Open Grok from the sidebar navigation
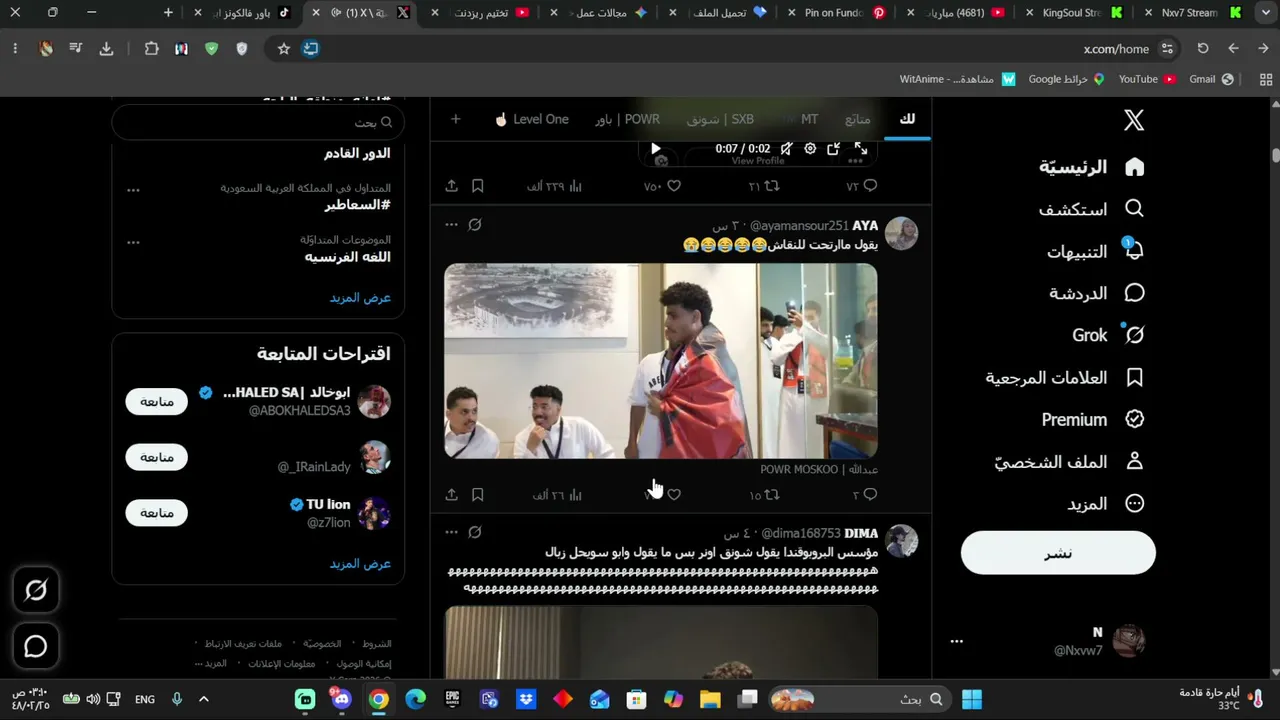Screen dimensions: 1280x720 pos(1108,335)
